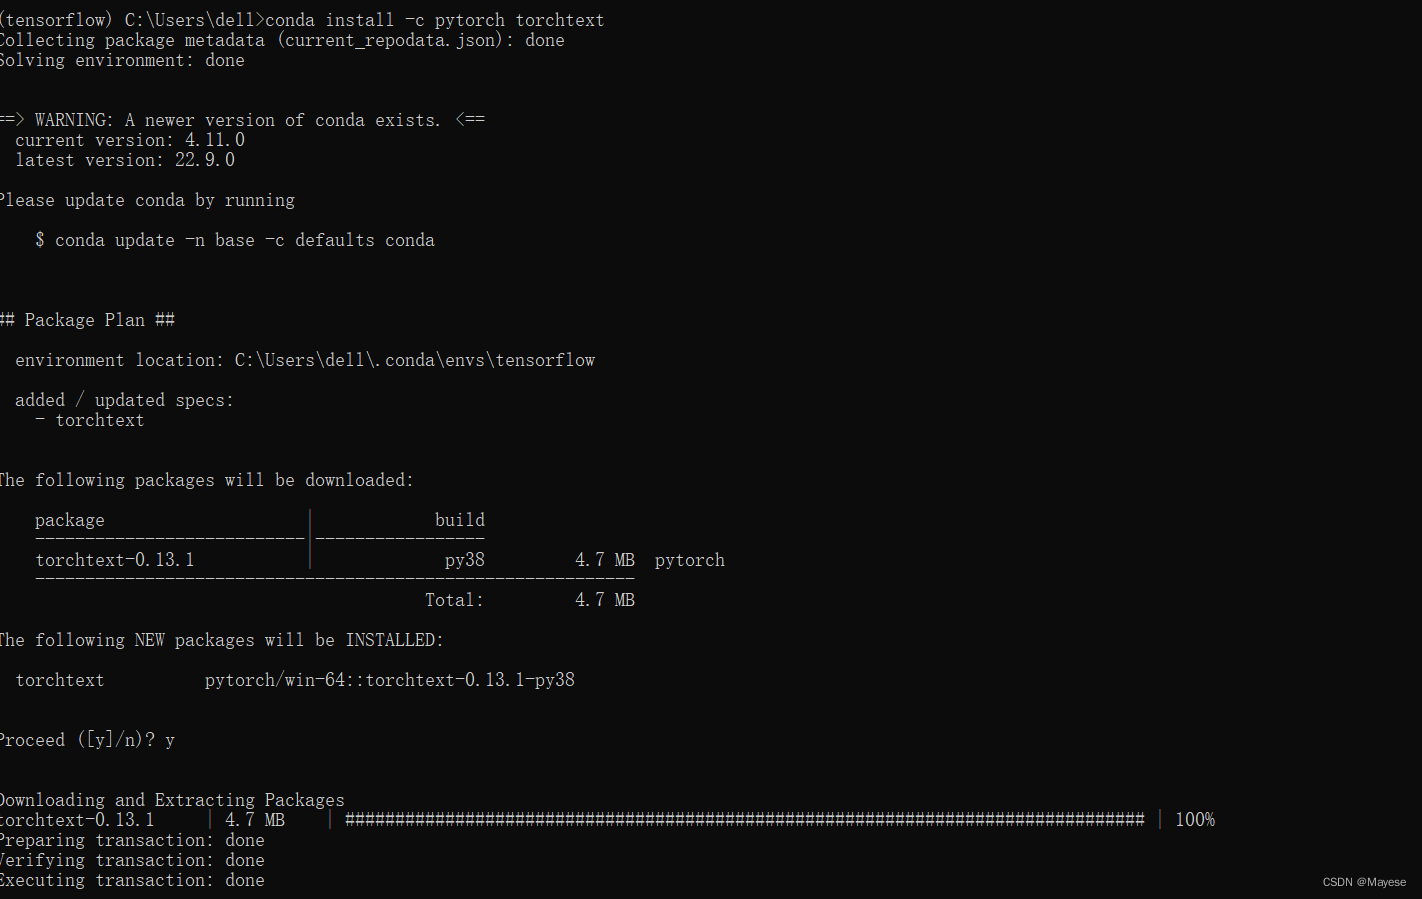Screen dimensions: 1422x899
Task: Select 'The following NEW packages will be INSTALLED' line
Action: pyautogui.click(x=222, y=640)
